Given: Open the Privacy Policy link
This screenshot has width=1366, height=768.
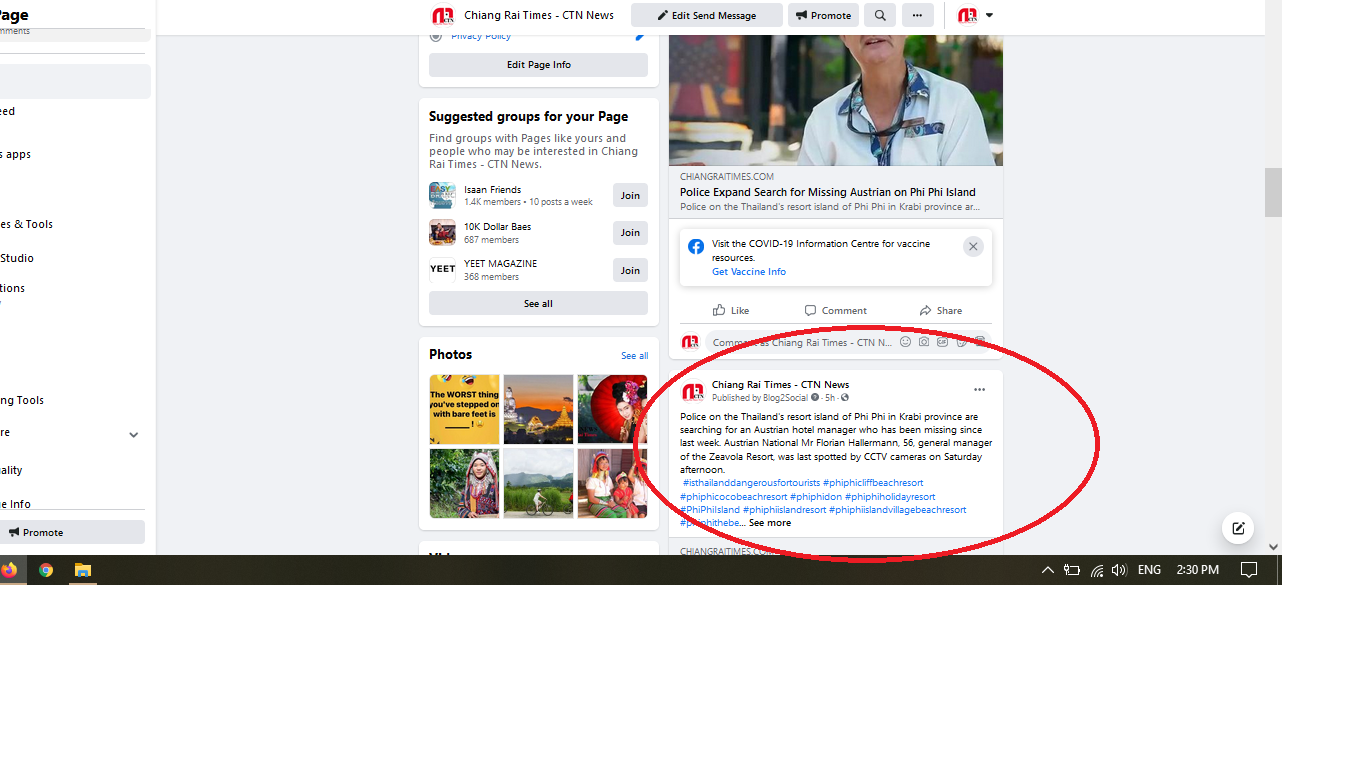Looking at the screenshot, I should 481,36.
